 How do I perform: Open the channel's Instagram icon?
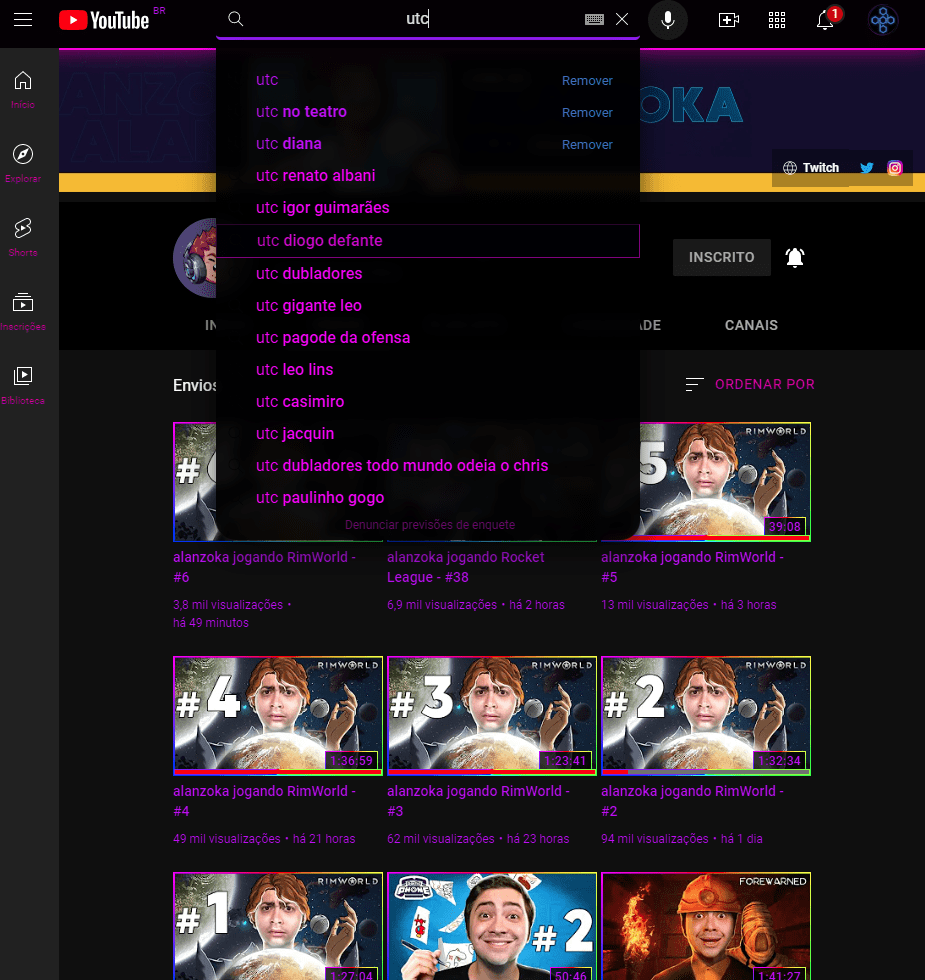pos(895,167)
